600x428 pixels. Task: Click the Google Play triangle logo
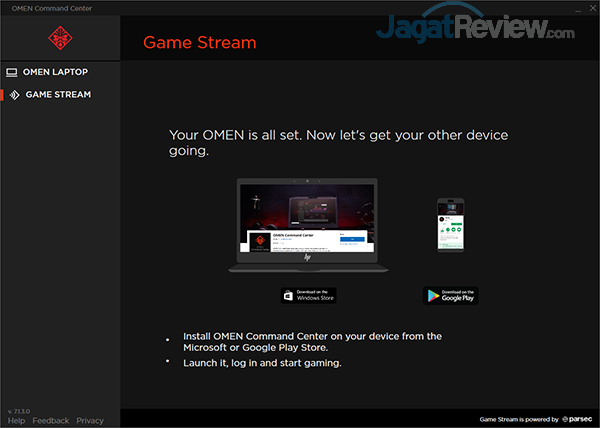click(x=432, y=295)
